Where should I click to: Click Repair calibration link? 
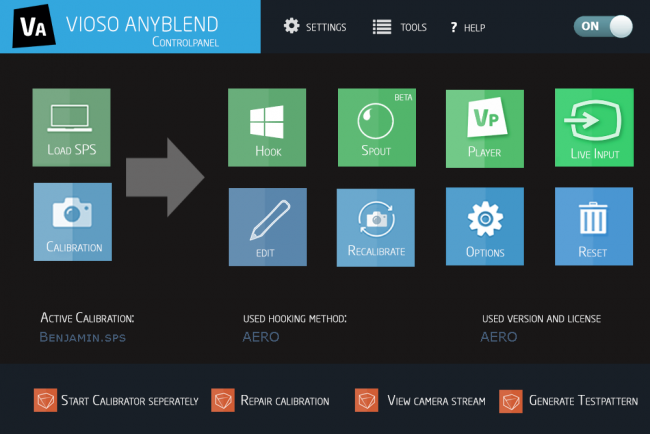tap(285, 400)
